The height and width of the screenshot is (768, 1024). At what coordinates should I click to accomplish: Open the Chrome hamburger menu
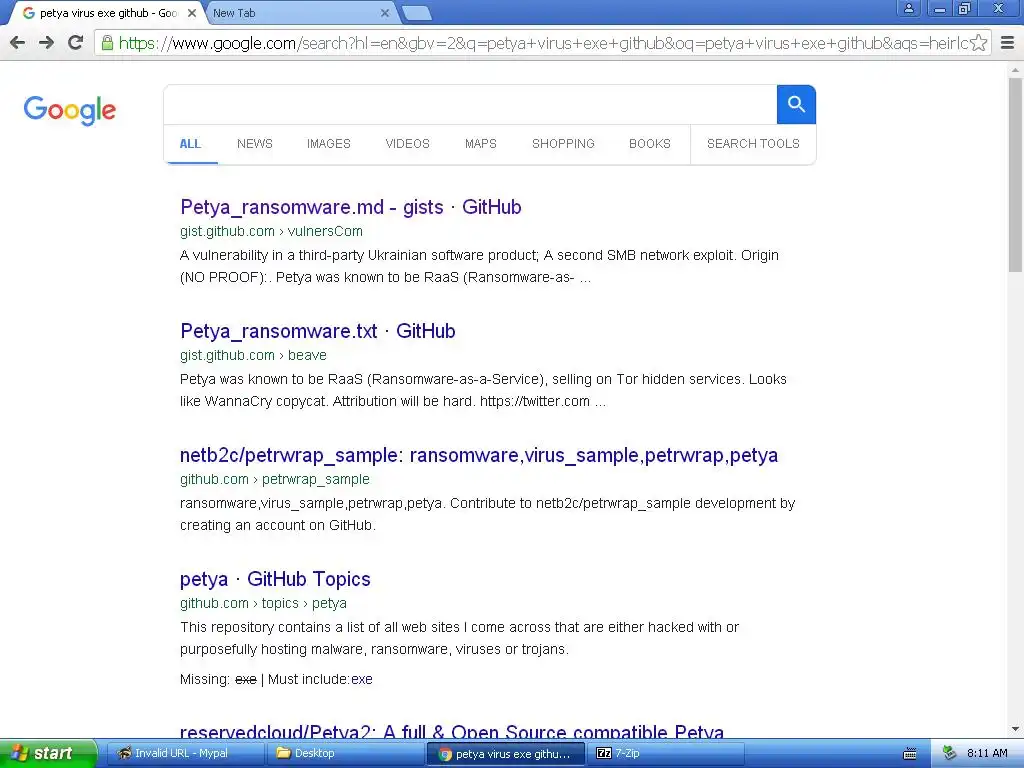pyautogui.click(x=1007, y=43)
